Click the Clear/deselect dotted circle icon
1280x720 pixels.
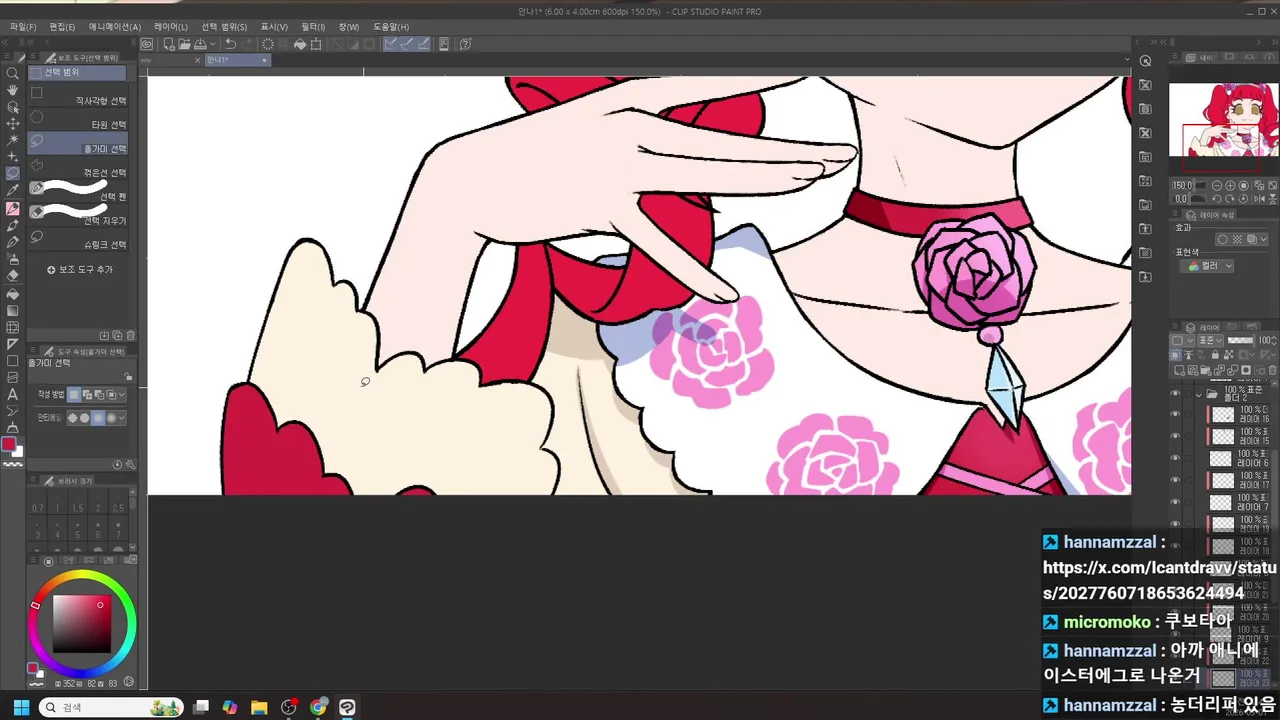click(268, 44)
